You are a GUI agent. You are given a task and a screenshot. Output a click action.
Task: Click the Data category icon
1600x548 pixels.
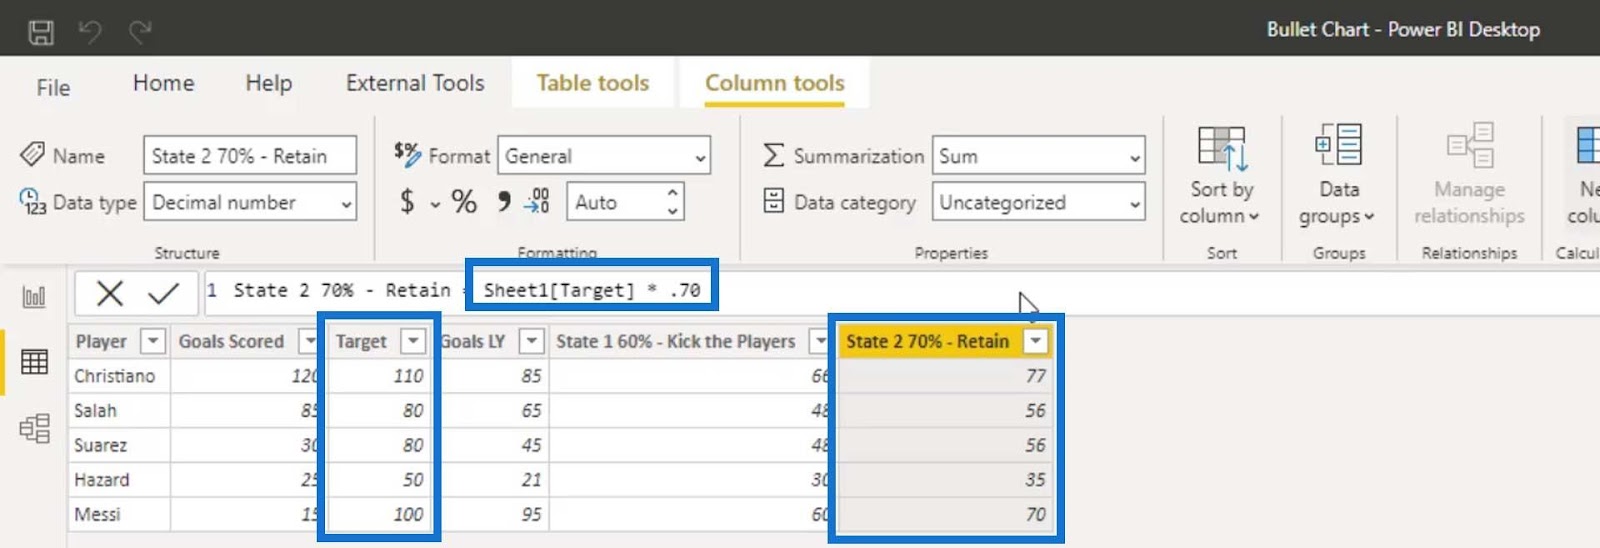tap(773, 201)
